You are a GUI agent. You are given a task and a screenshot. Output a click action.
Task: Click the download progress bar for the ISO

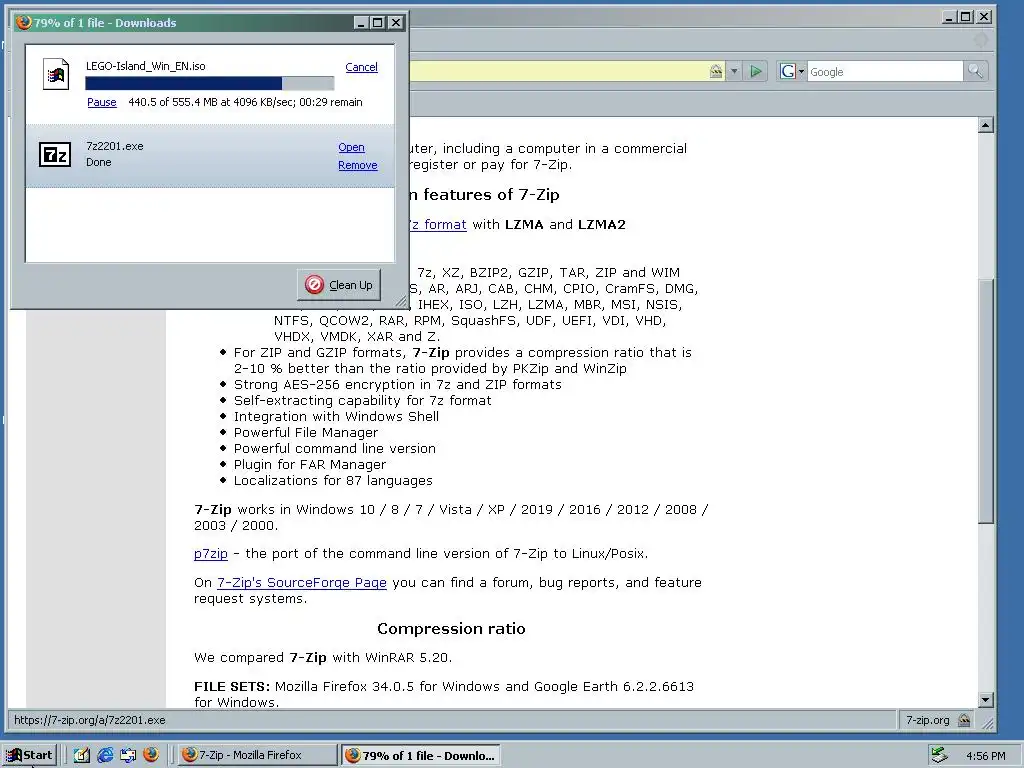[x=210, y=83]
